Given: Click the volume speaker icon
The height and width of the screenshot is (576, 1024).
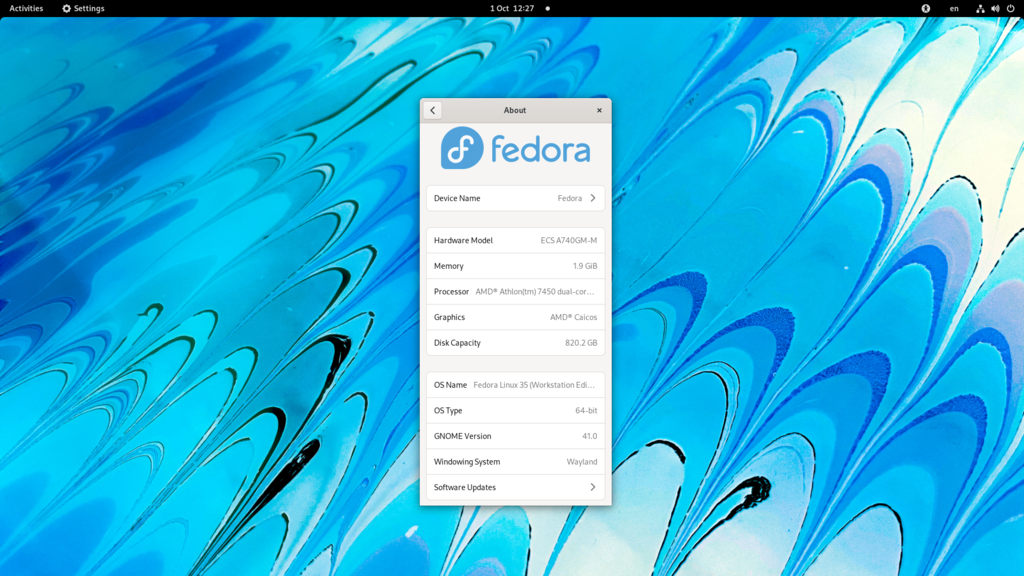Looking at the screenshot, I should [x=995, y=8].
